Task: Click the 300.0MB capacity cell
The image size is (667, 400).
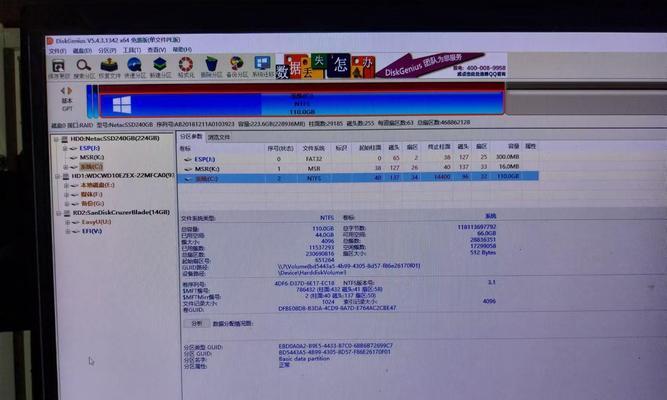Action: coord(507,157)
